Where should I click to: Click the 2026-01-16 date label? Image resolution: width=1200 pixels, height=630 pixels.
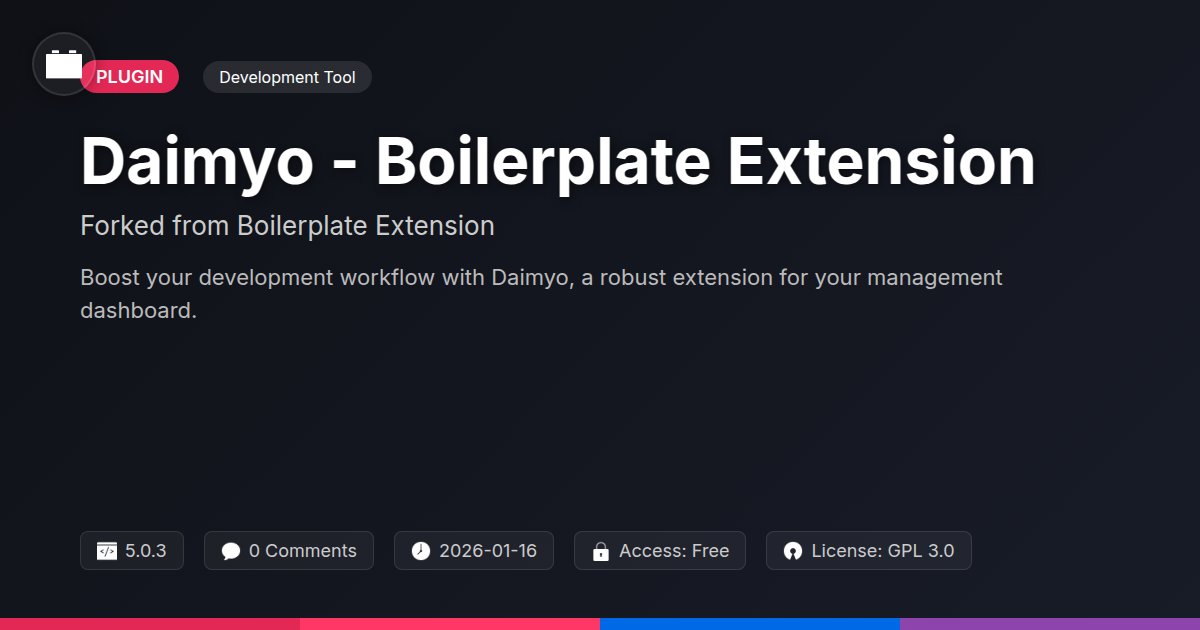pyautogui.click(x=488, y=551)
